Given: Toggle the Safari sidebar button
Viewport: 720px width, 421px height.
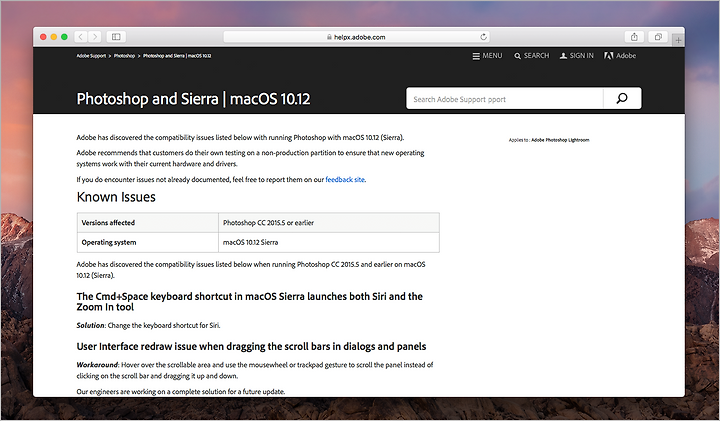Looking at the screenshot, I should [x=116, y=37].
